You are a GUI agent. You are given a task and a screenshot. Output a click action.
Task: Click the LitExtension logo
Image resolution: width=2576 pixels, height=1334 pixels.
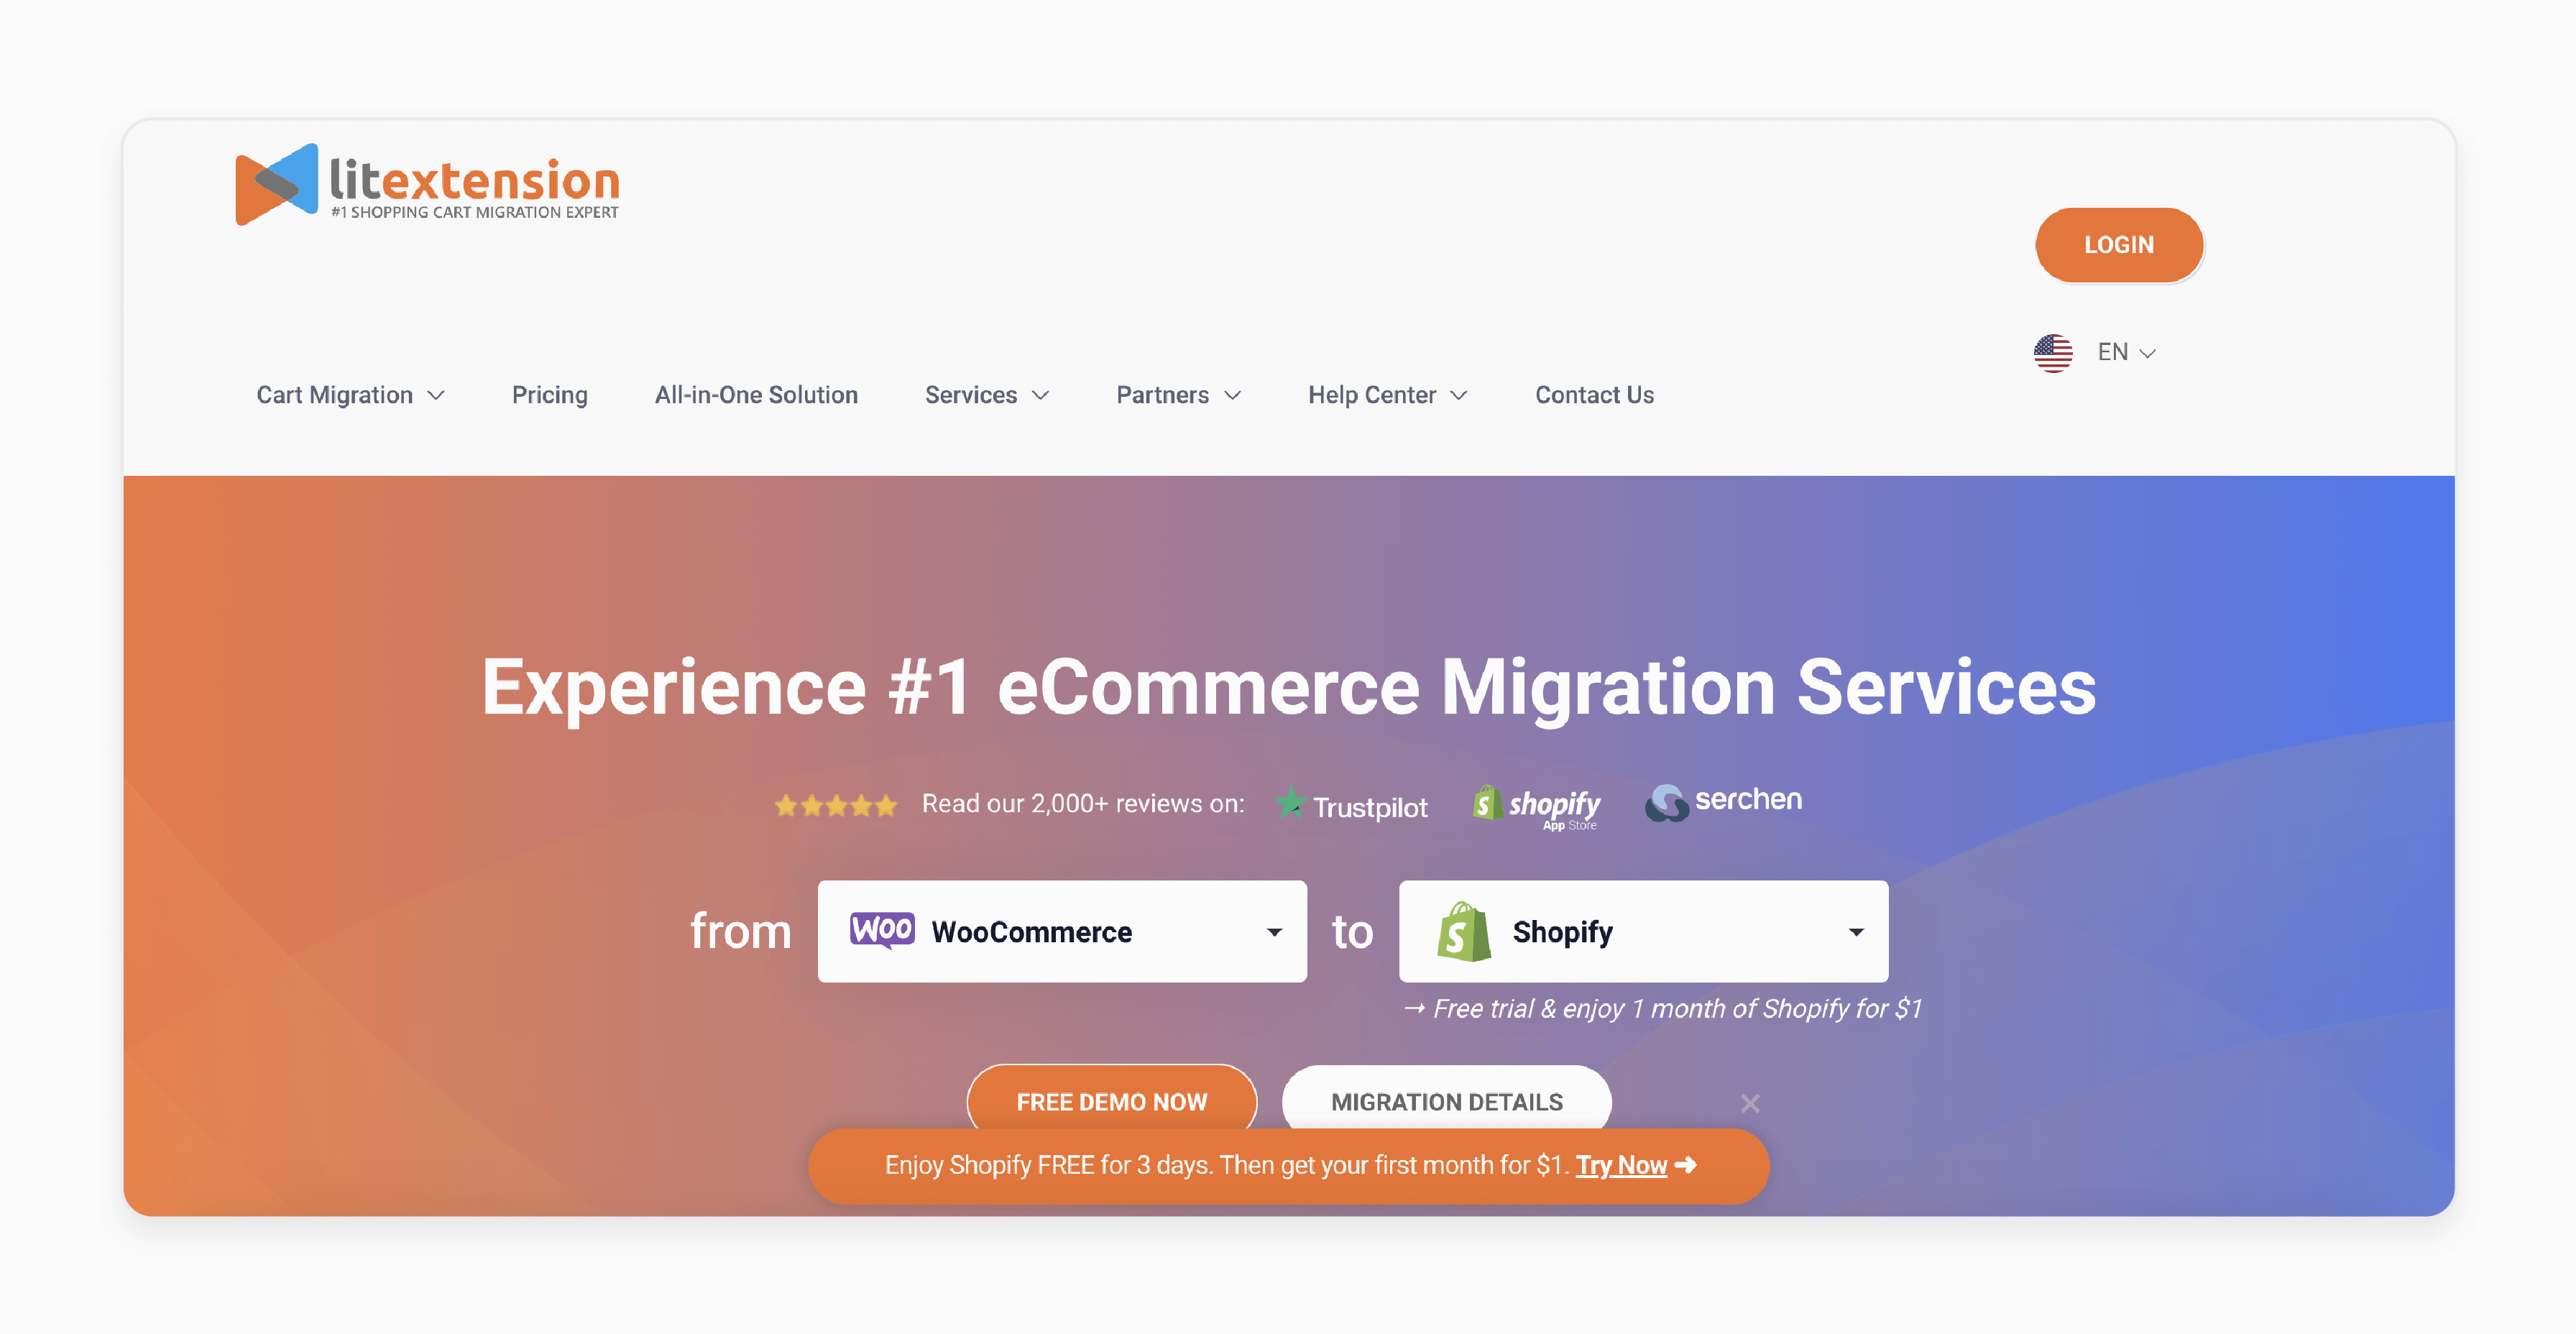[427, 184]
